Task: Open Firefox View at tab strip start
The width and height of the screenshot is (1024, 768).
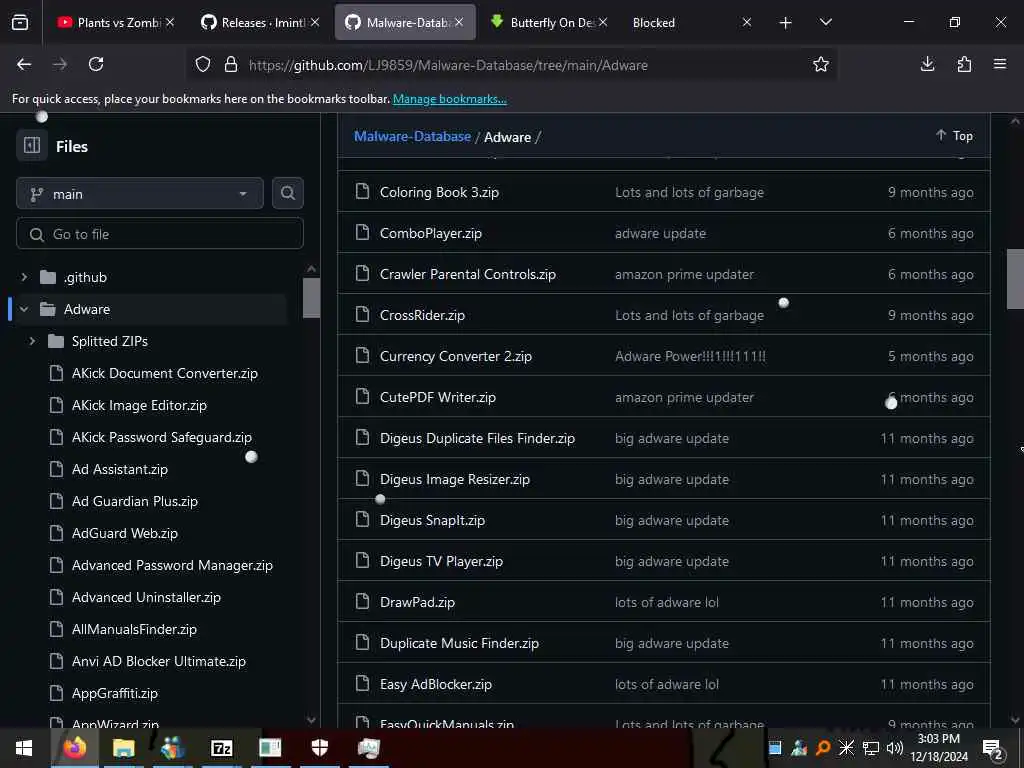Action: click(x=20, y=23)
